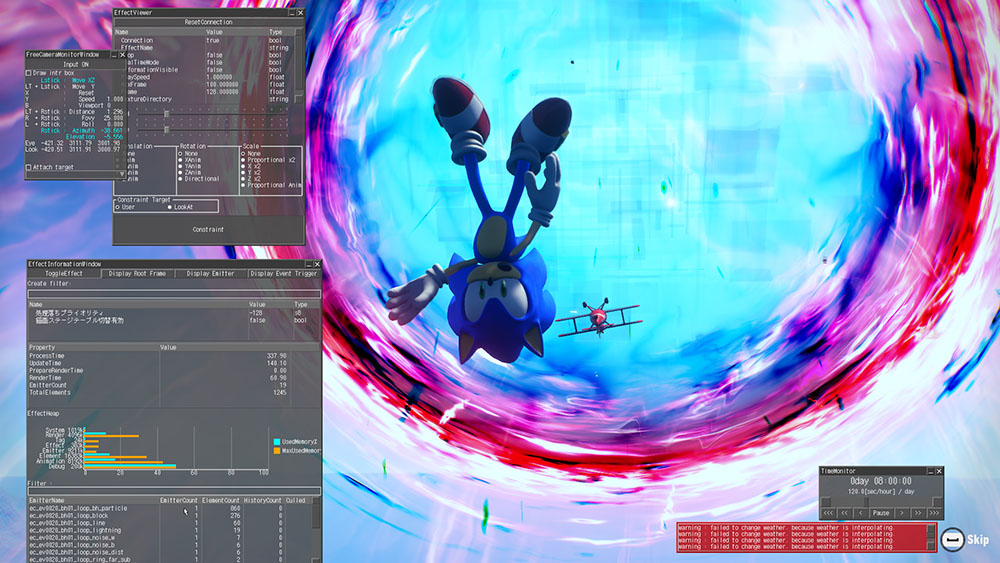
Task: Check the Attach target option
Action: click(x=29, y=167)
